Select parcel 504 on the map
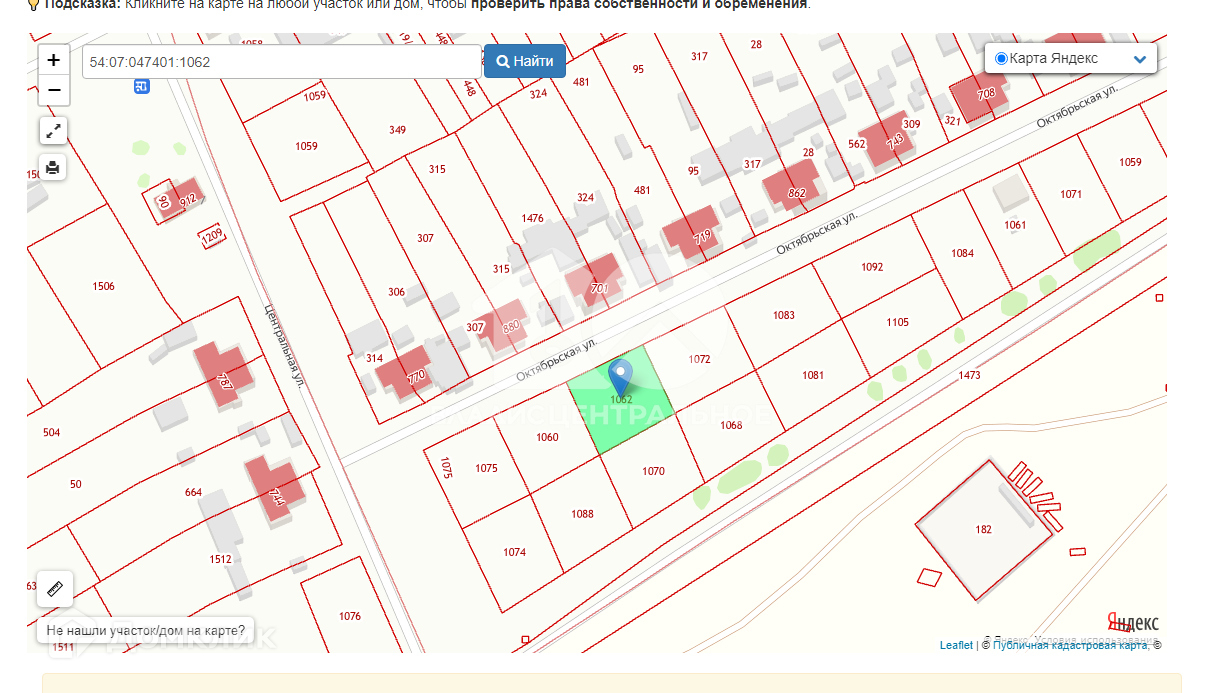This screenshot has width=1217, height=693. [52, 433]
